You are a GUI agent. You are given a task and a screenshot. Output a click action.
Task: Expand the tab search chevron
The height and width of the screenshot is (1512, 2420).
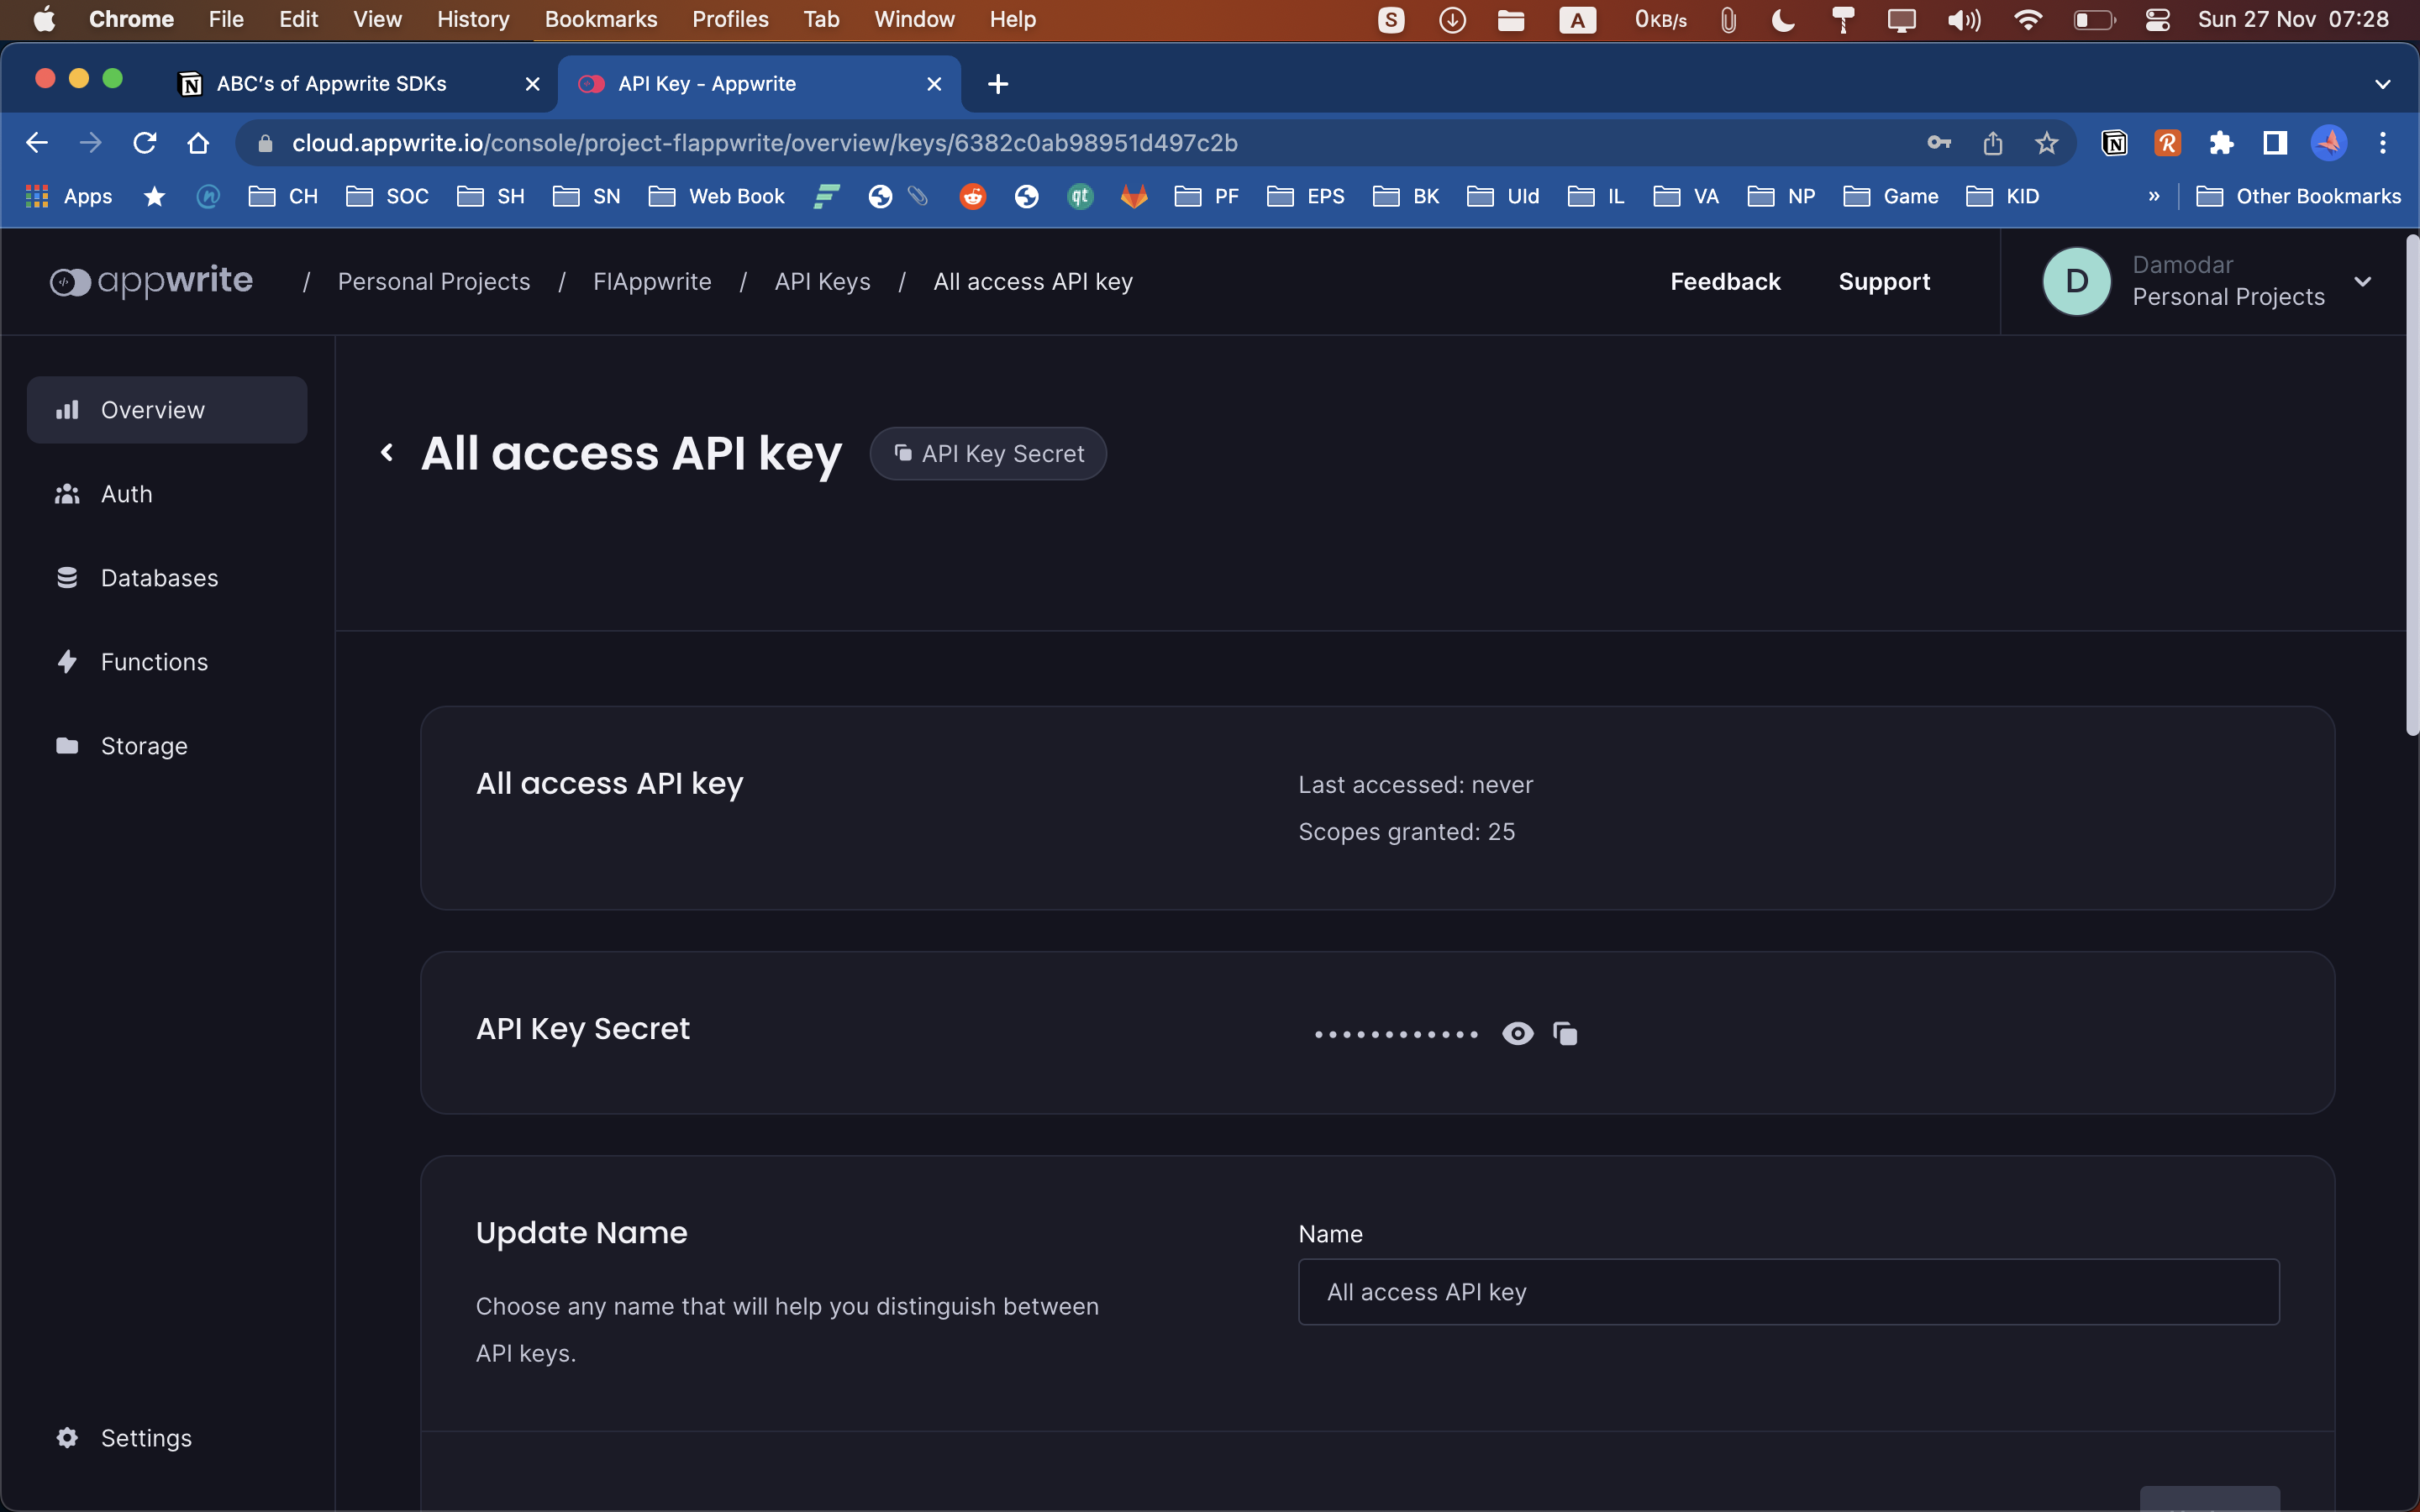[2383, 84]
